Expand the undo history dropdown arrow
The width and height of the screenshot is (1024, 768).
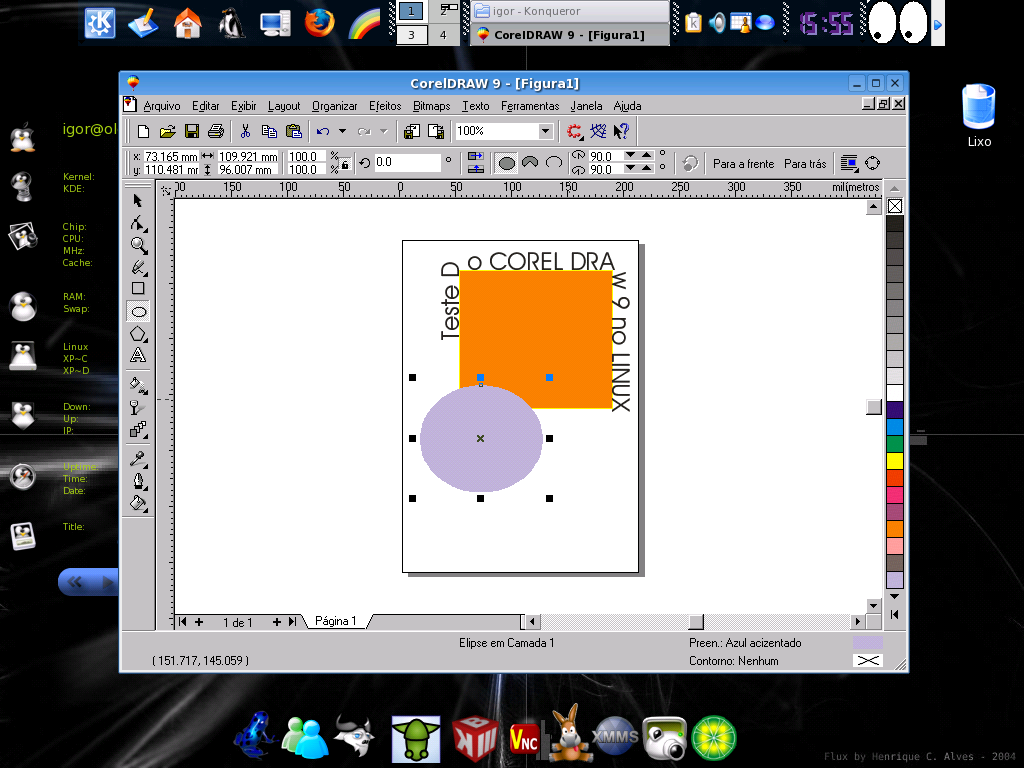[x=342, y=131]
